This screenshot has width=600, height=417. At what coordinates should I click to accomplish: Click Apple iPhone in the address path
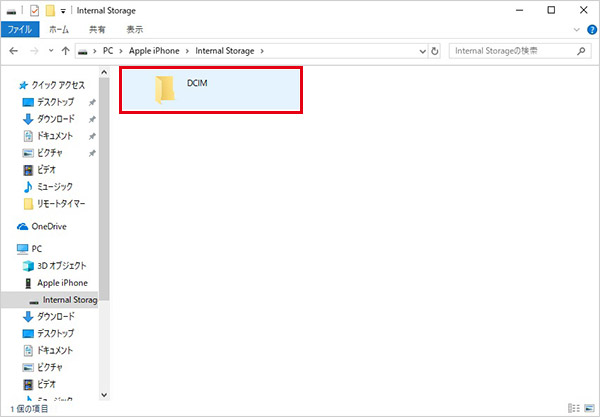click(154, 51)
